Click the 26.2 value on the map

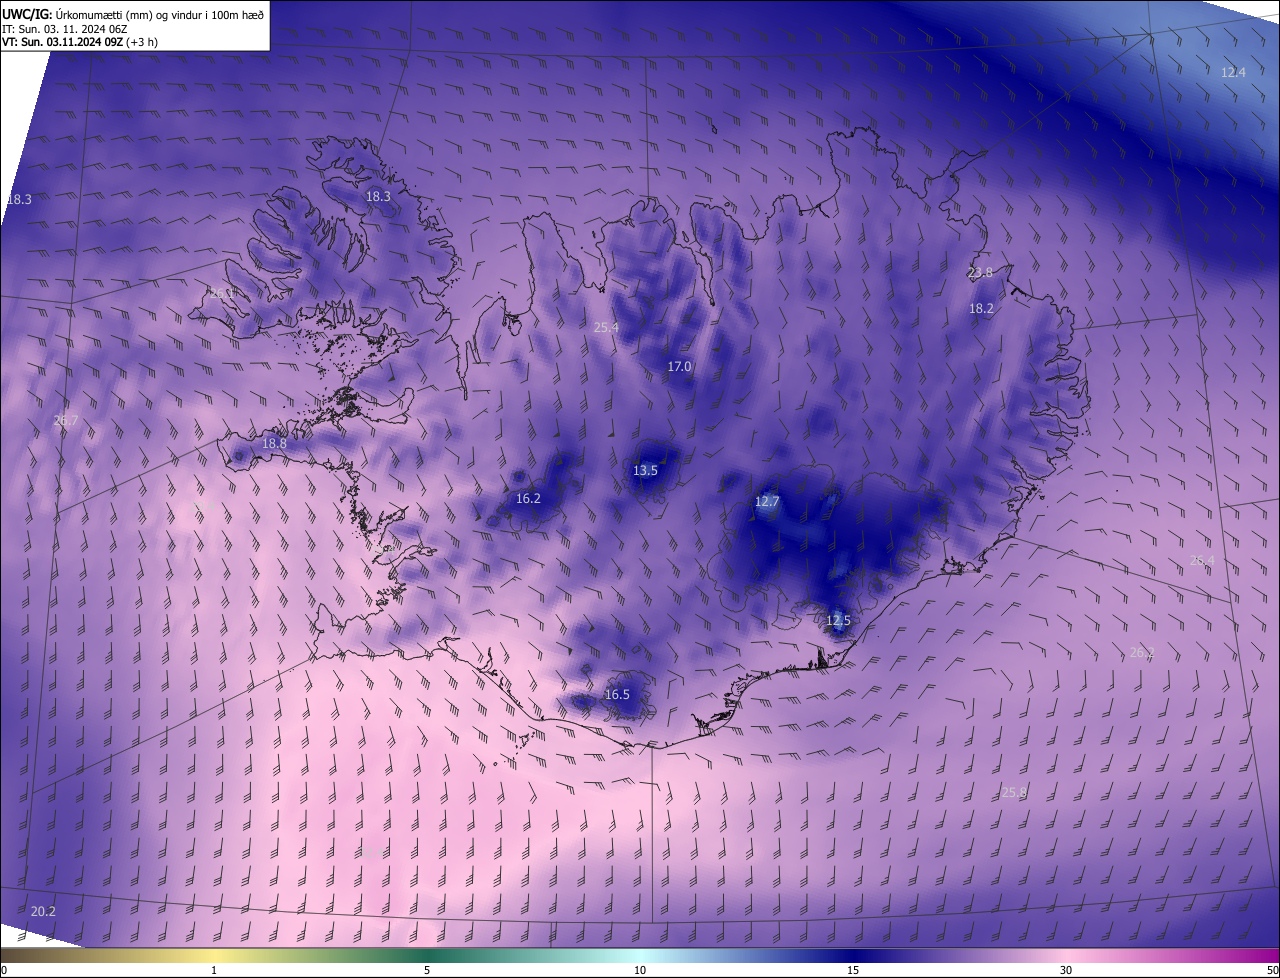coord(1142,653)
